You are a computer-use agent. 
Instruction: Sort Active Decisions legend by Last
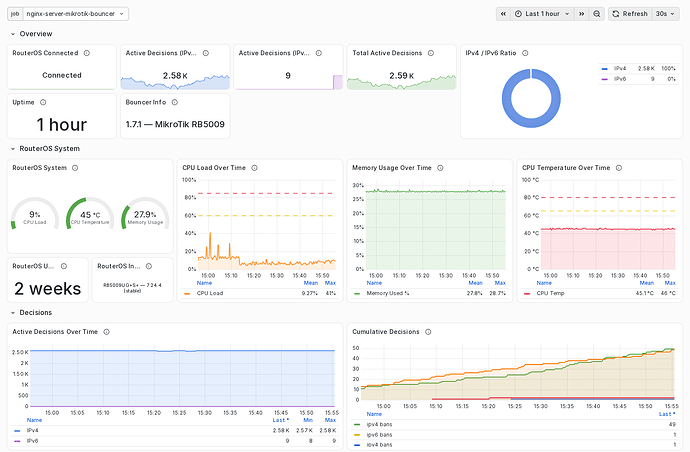coord(280,420)
